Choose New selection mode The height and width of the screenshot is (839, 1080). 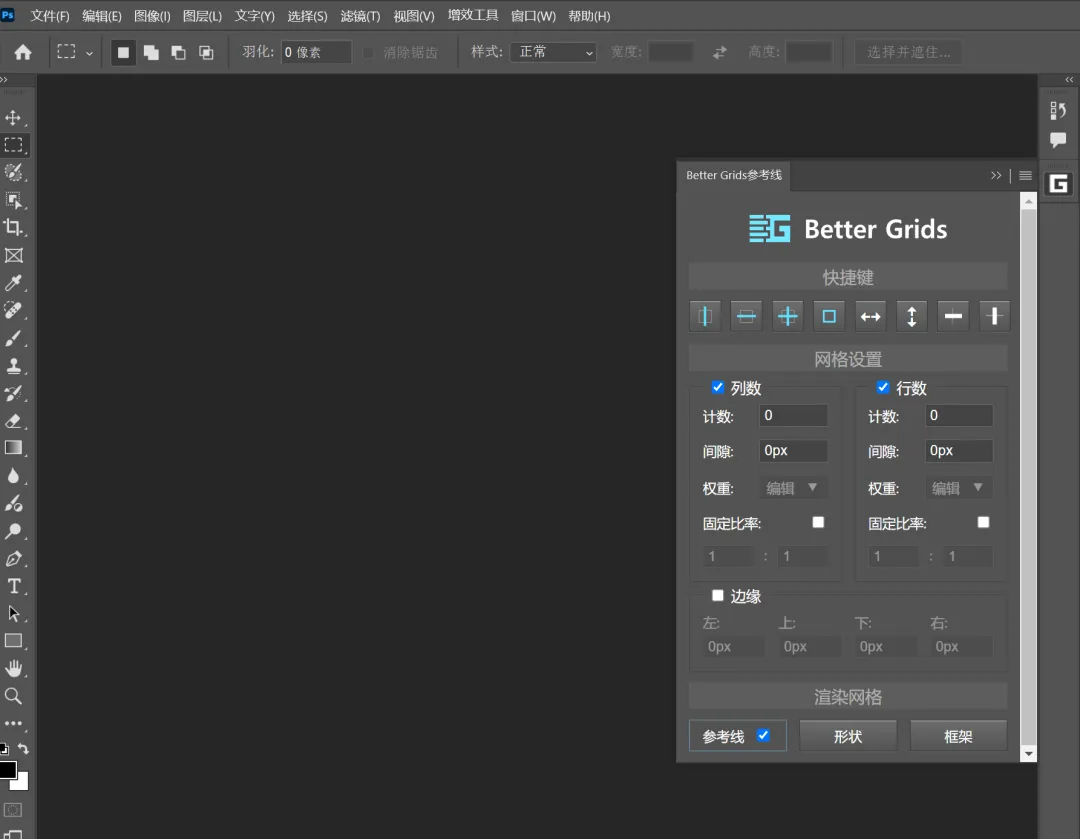[123, 52]
